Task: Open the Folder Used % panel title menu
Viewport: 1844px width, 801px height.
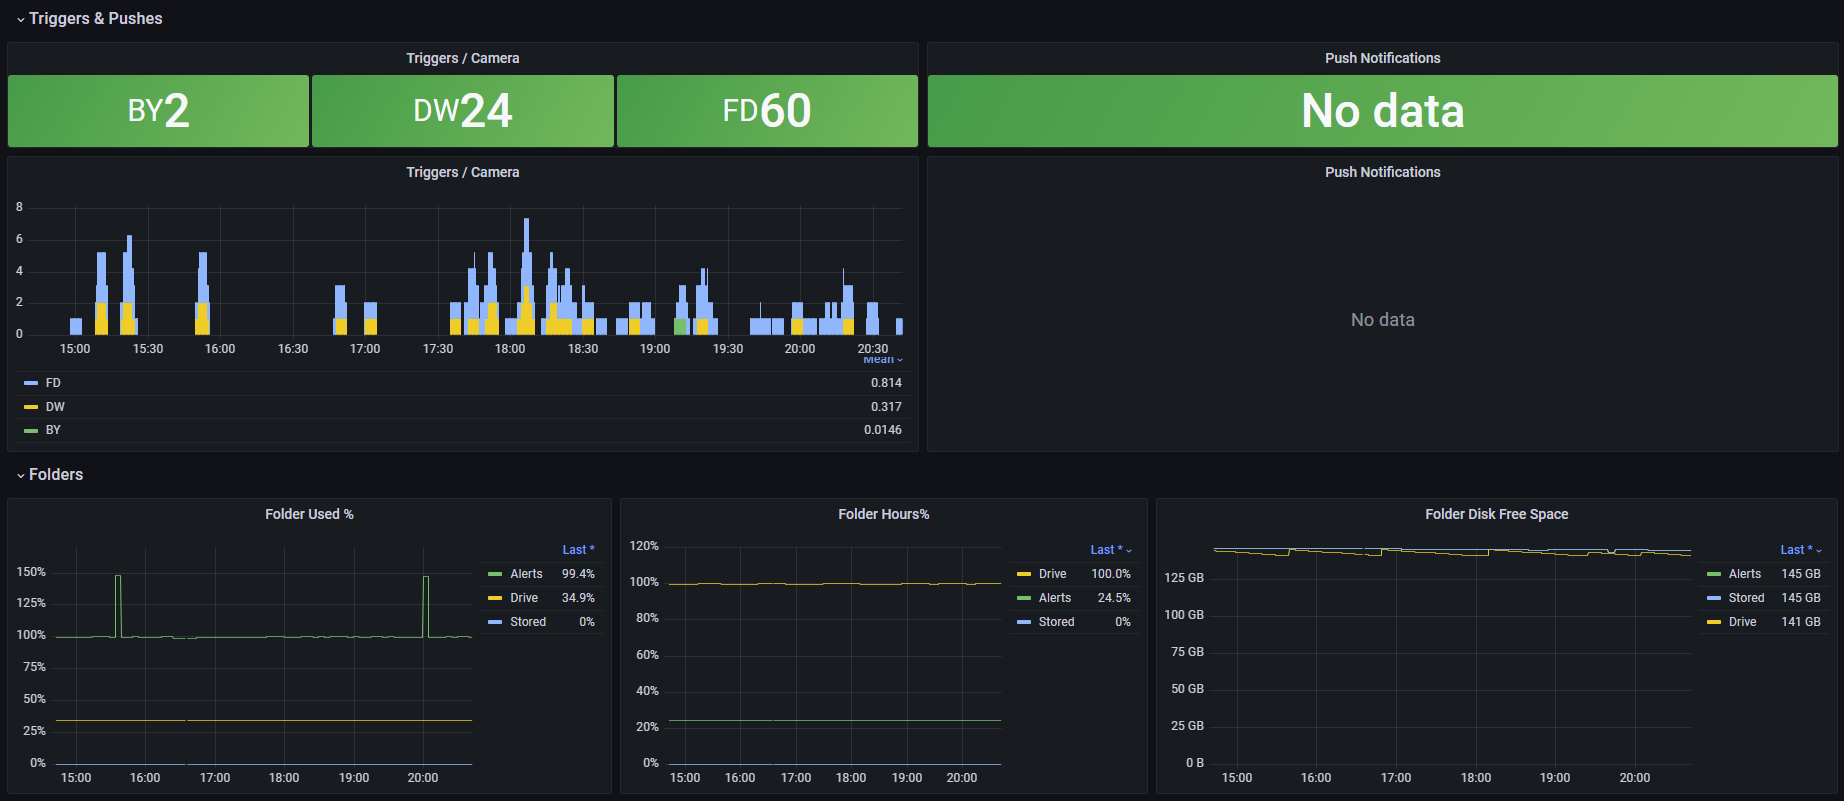Action: pos(309,514)
